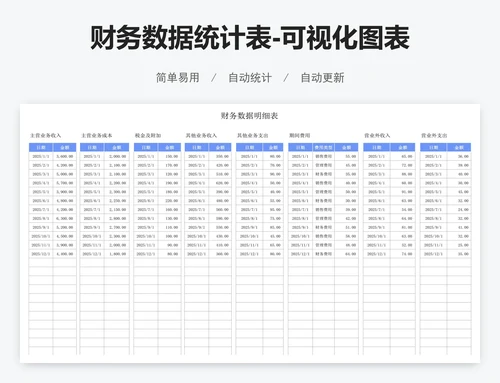
Task: Click 日期 header in 其他业务支出 table
Action: point(249,147)
